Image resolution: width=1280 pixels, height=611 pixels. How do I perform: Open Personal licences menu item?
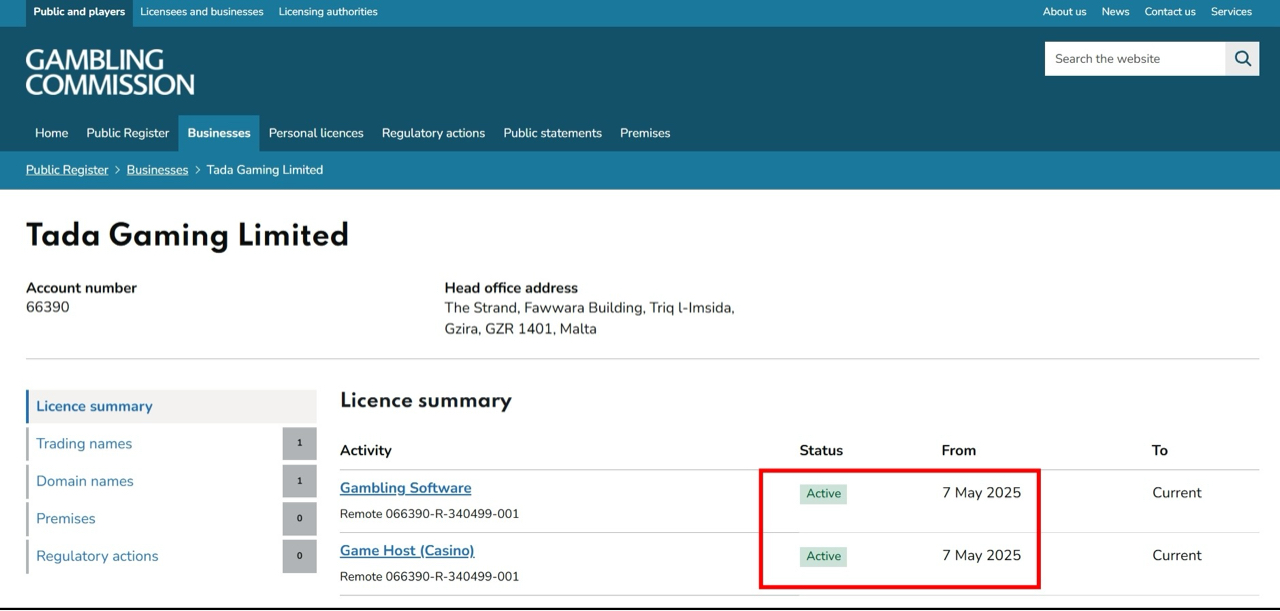[x=316, y=133]
